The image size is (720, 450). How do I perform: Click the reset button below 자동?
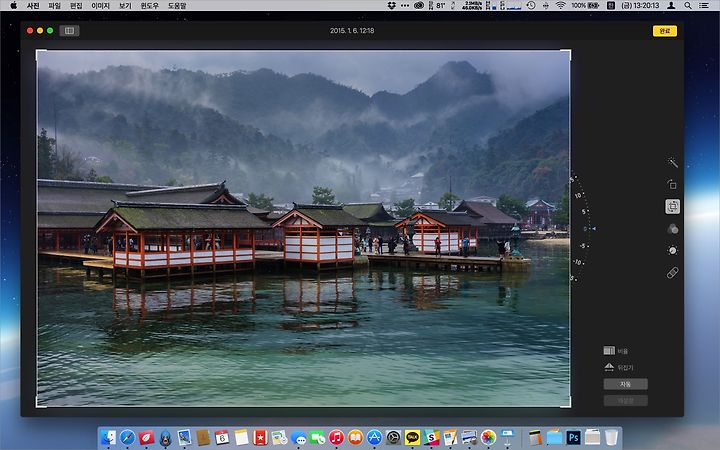[x=625, y=400]
